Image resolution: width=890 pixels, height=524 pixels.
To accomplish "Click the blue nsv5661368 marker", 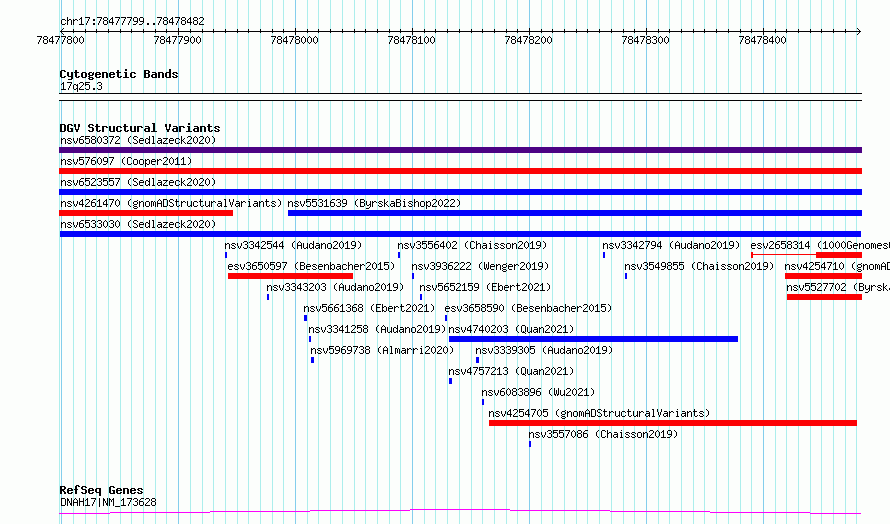I will [x=305, y=318].
